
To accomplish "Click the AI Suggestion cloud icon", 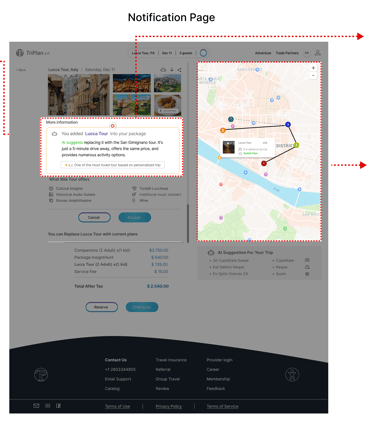I will (x=211, y=252).
